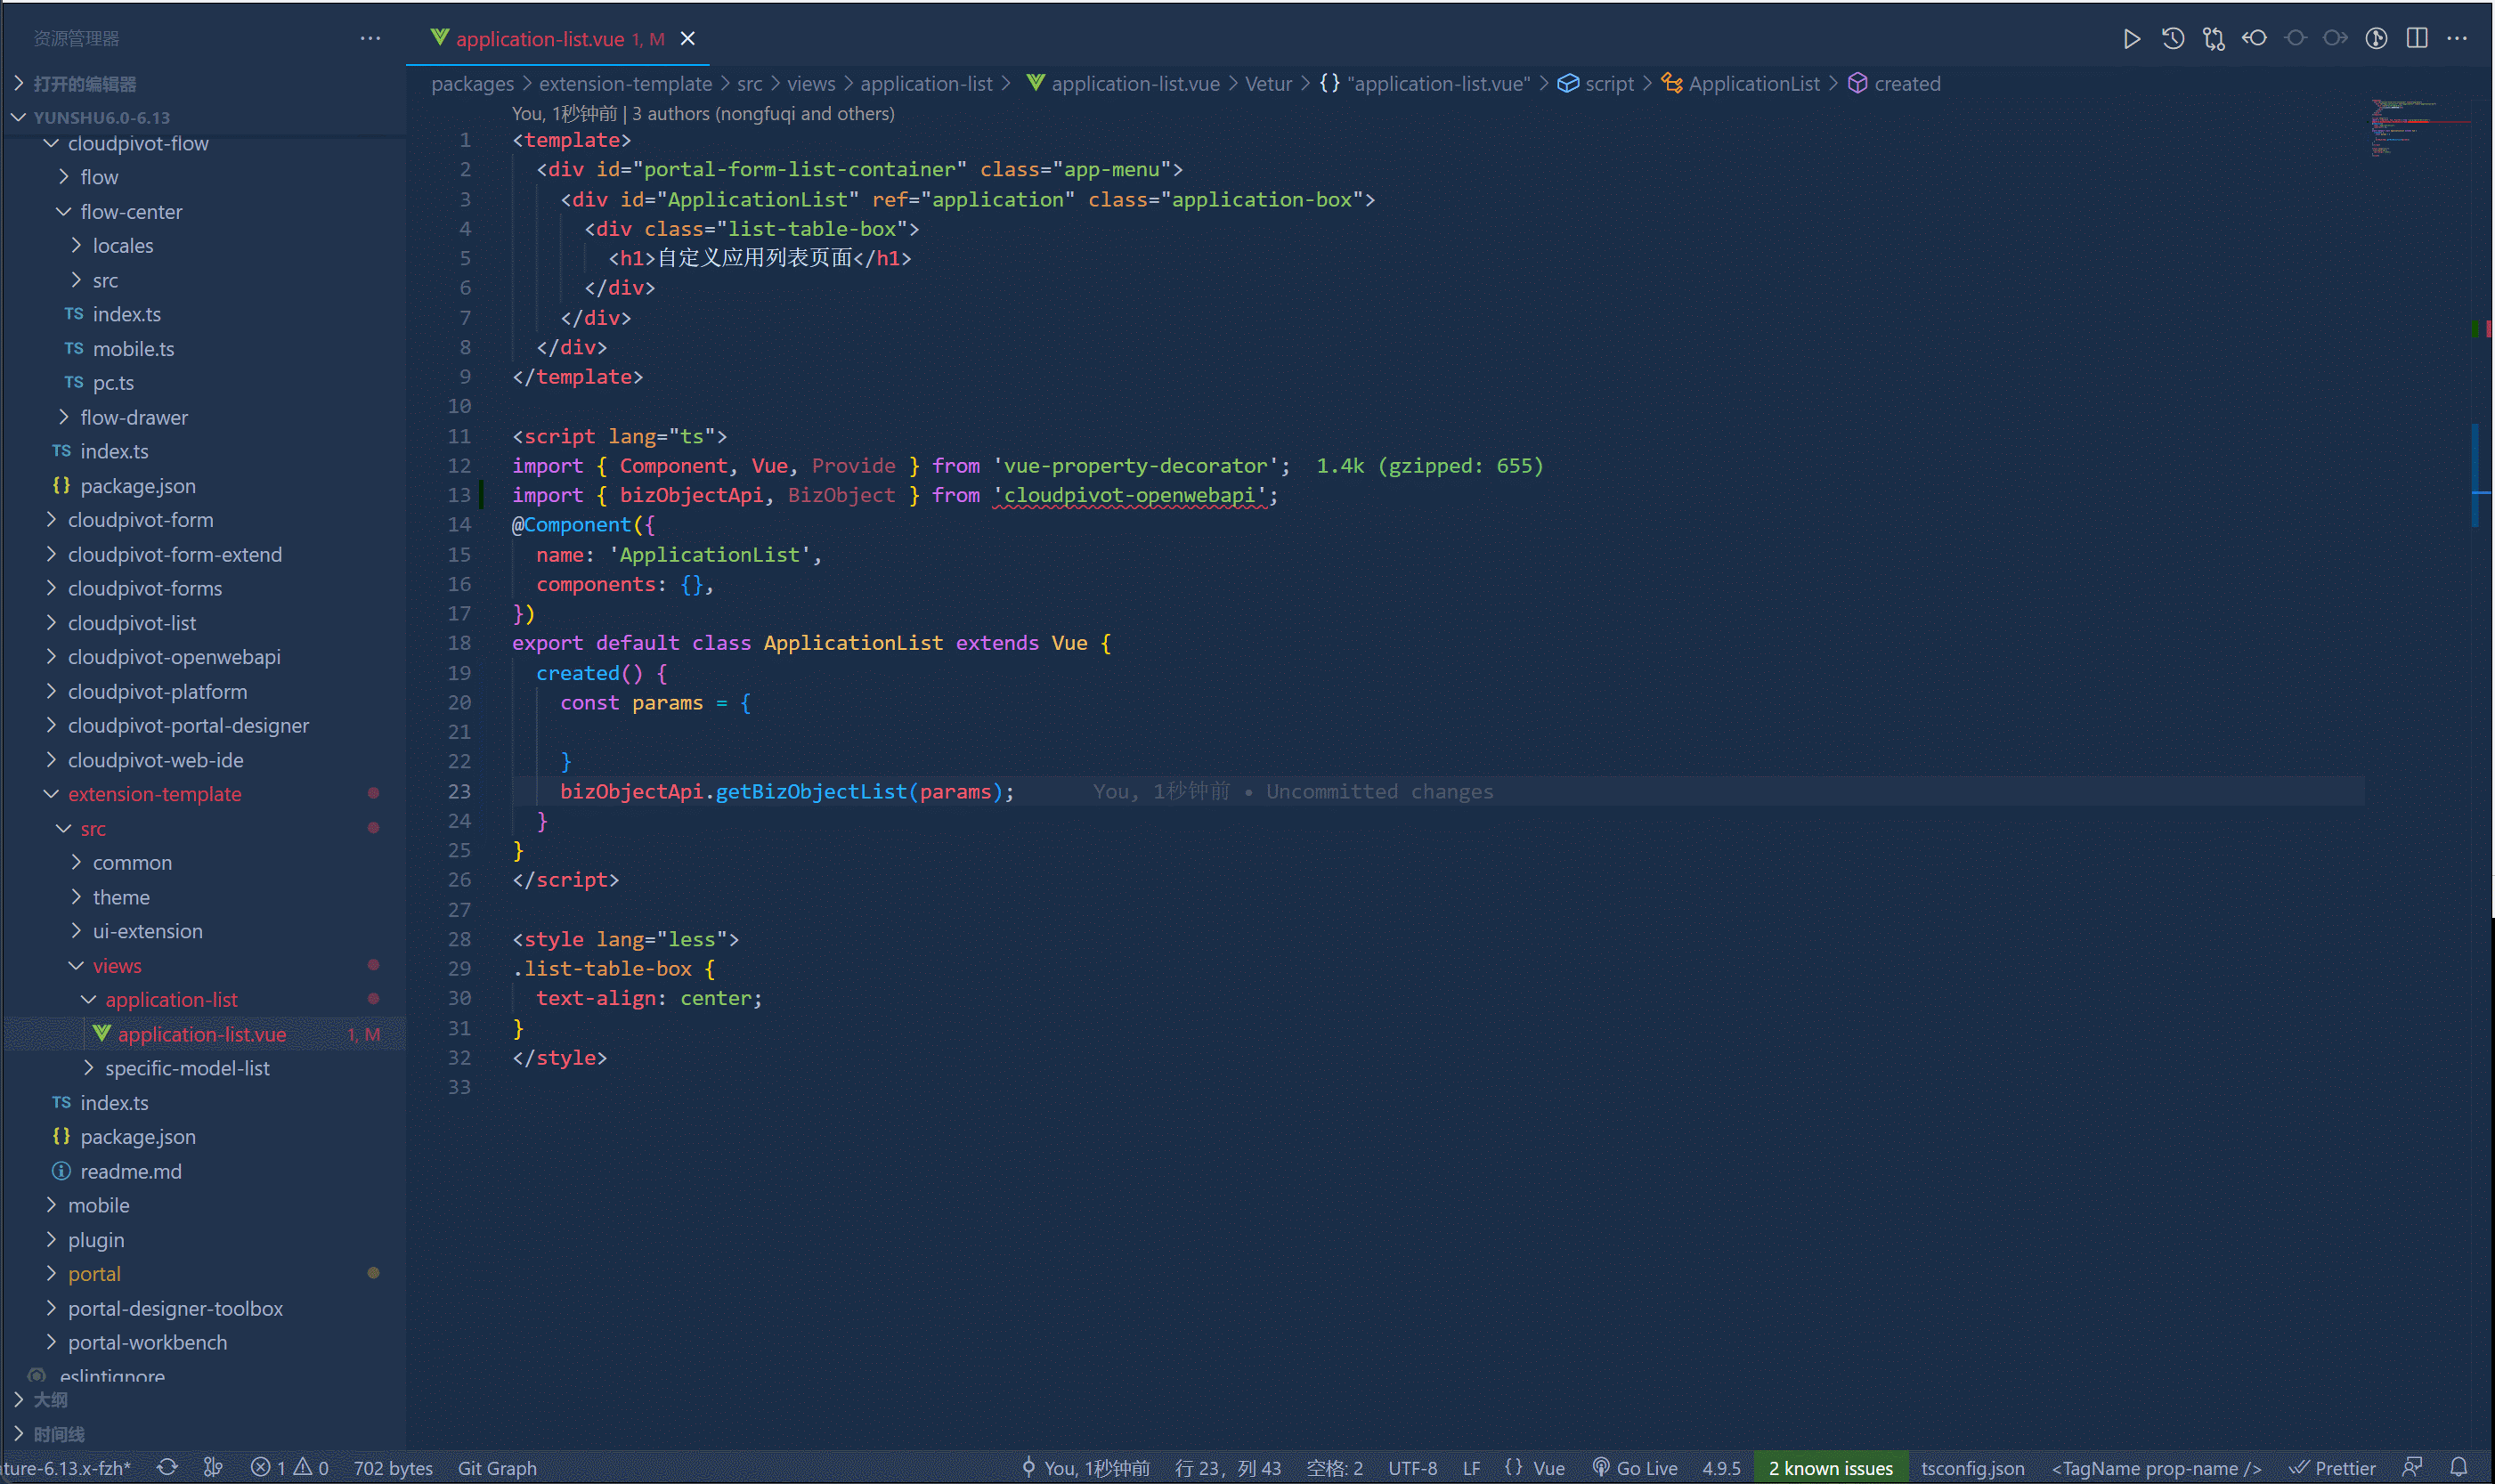
Task: Open editor more actions ellipsis
Action: [2457, 39]
